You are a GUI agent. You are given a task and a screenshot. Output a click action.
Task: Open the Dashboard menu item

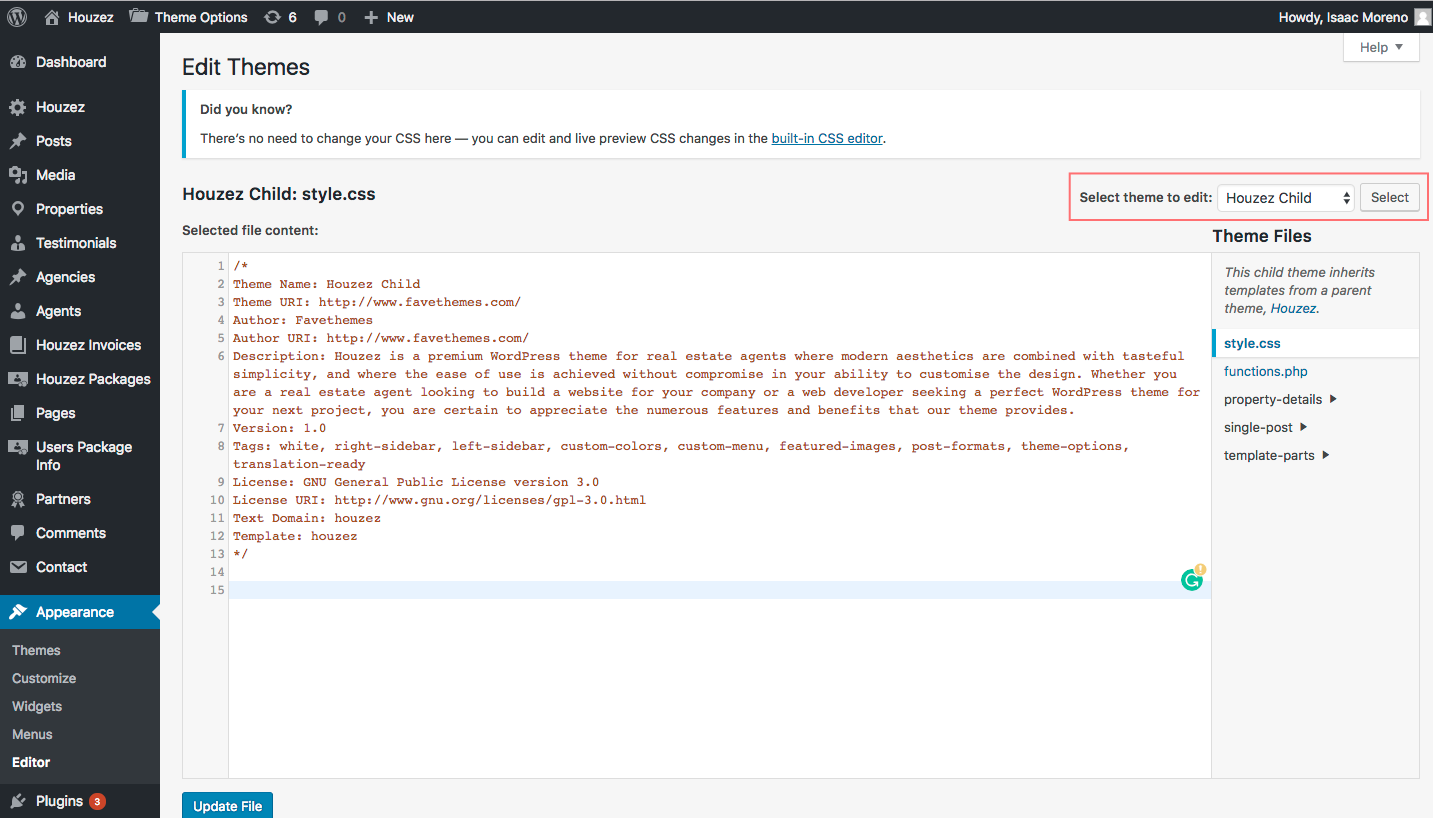(x=80, y=62)
